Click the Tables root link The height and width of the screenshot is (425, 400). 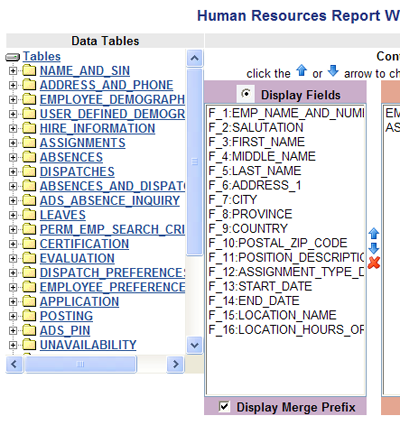click(42, 56)
